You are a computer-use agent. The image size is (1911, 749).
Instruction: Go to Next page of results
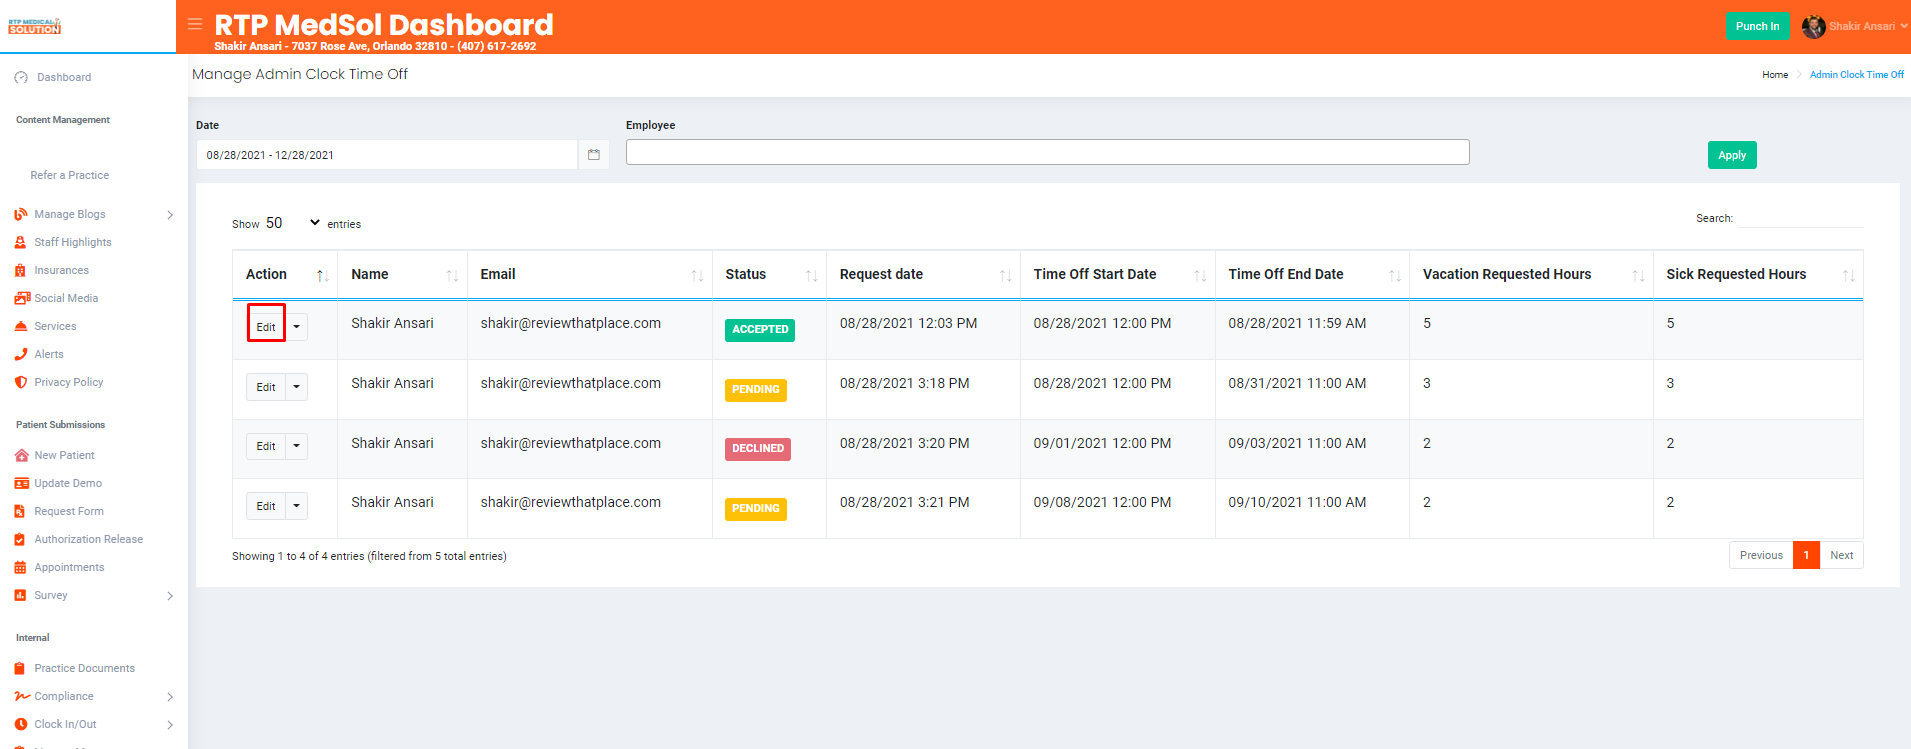tap(1841, 555)
